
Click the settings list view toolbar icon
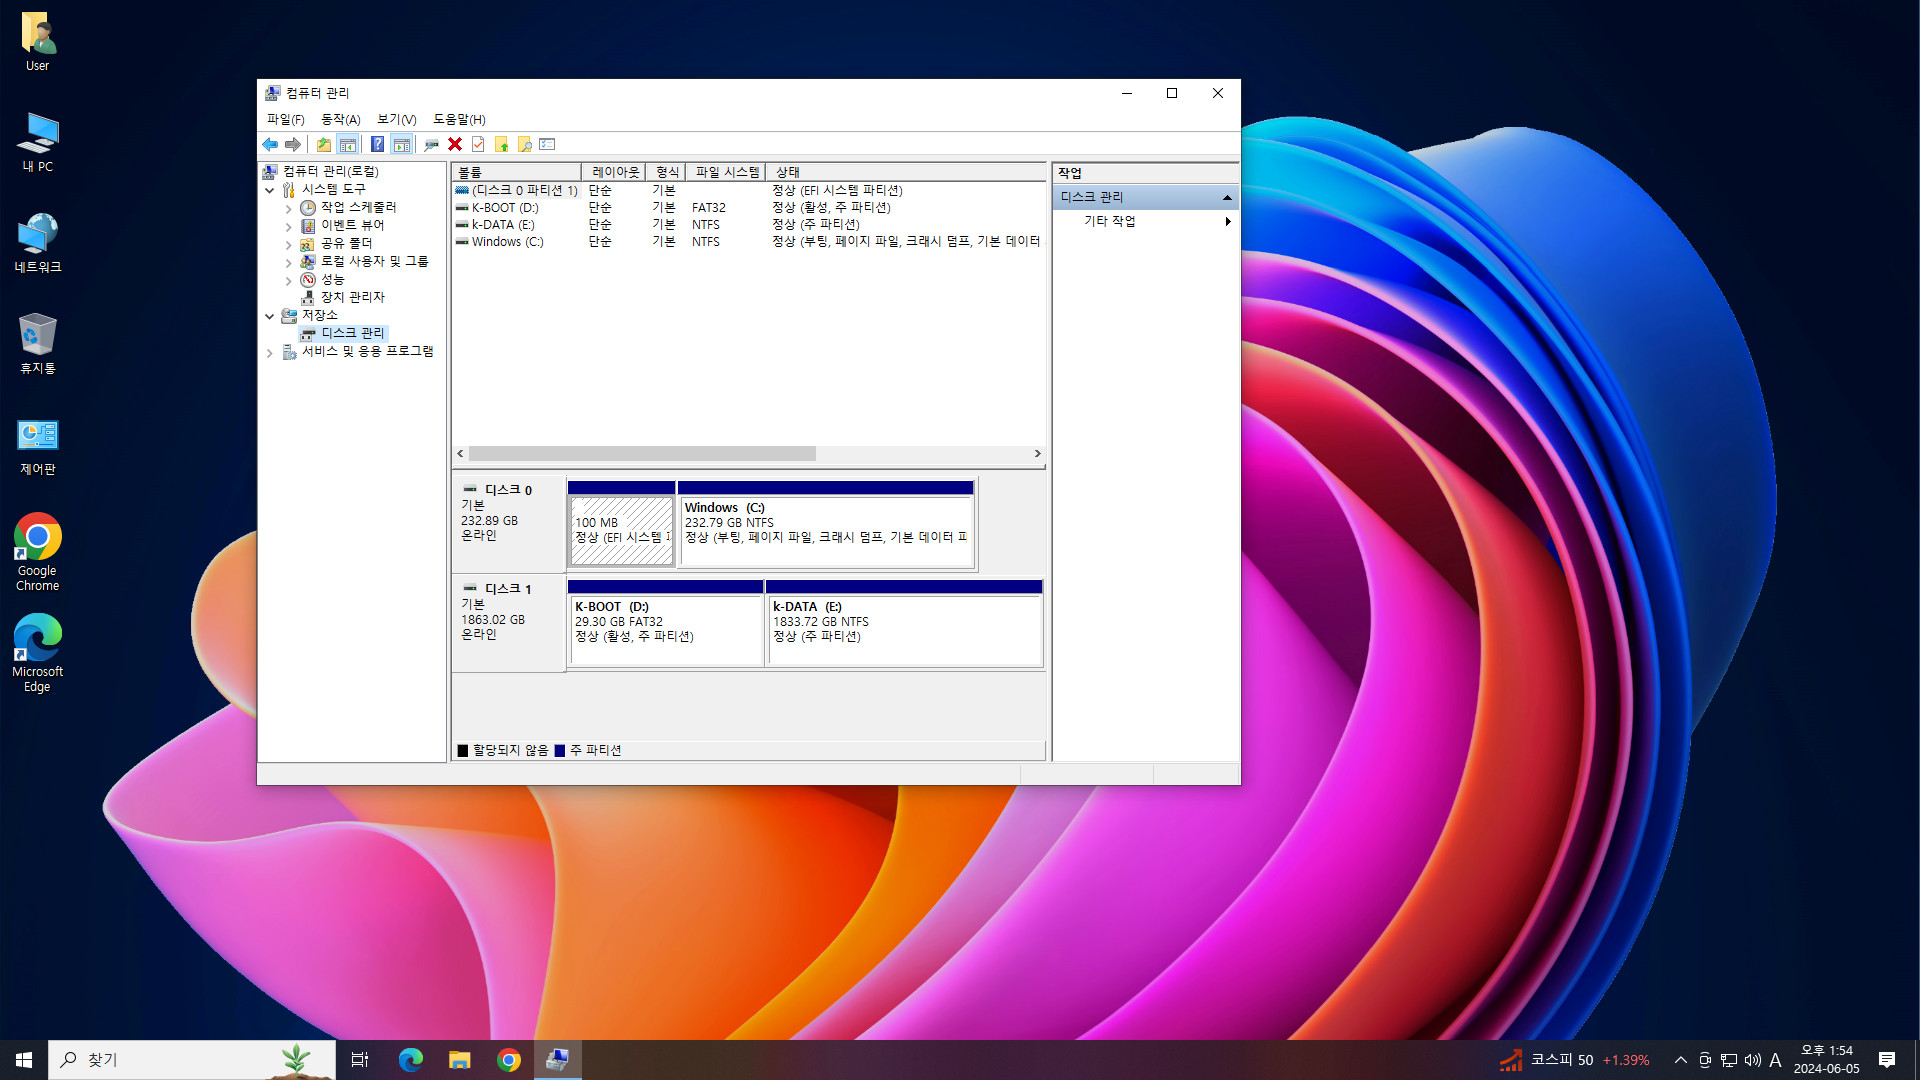(547, 145)
